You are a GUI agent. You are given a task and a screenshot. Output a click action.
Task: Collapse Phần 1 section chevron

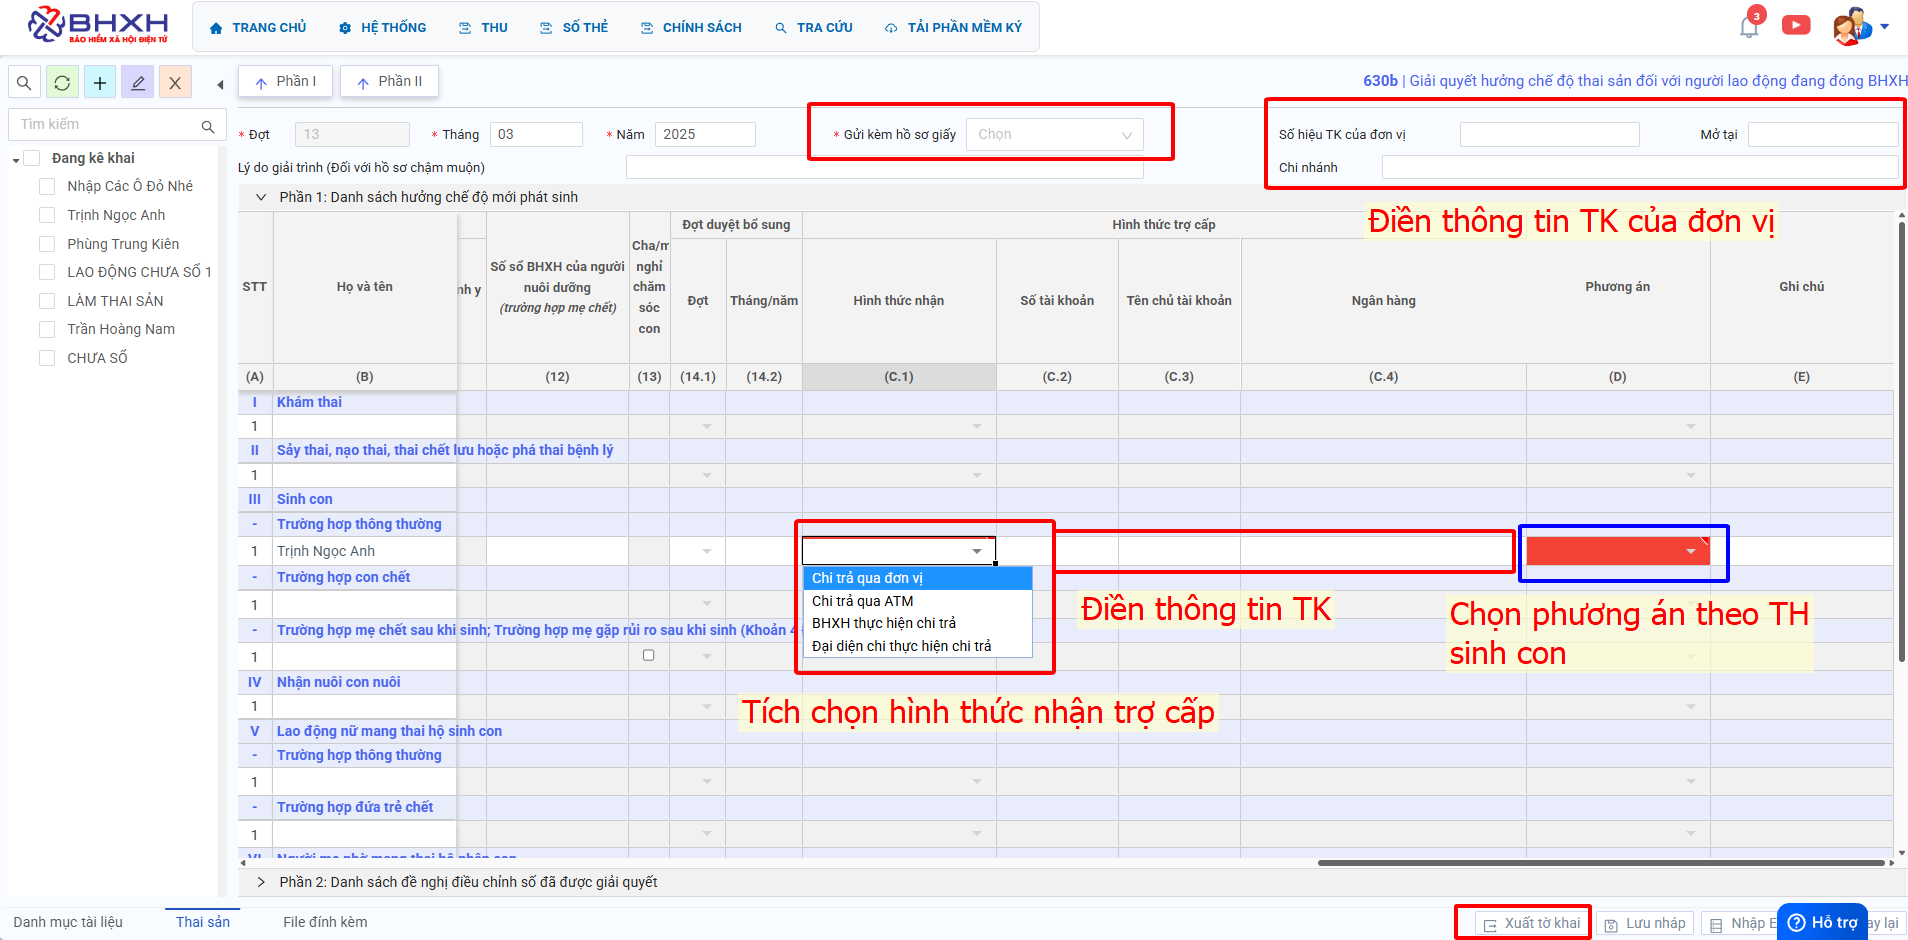[261, 197]
